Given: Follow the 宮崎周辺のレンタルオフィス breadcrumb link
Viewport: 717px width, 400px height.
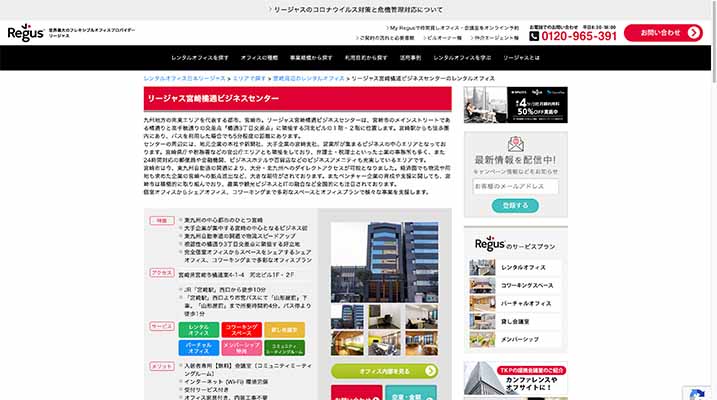Looking at the screenshot, I should click(309, 79).
